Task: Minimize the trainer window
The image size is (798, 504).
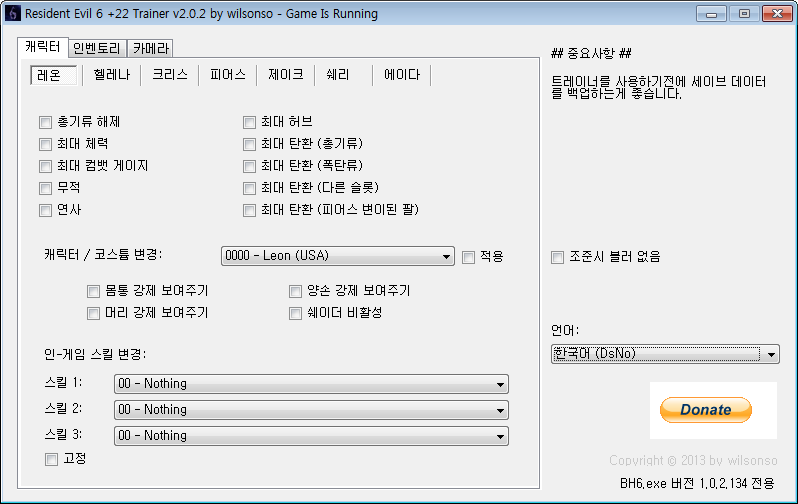Action: [x=711, y=14]
